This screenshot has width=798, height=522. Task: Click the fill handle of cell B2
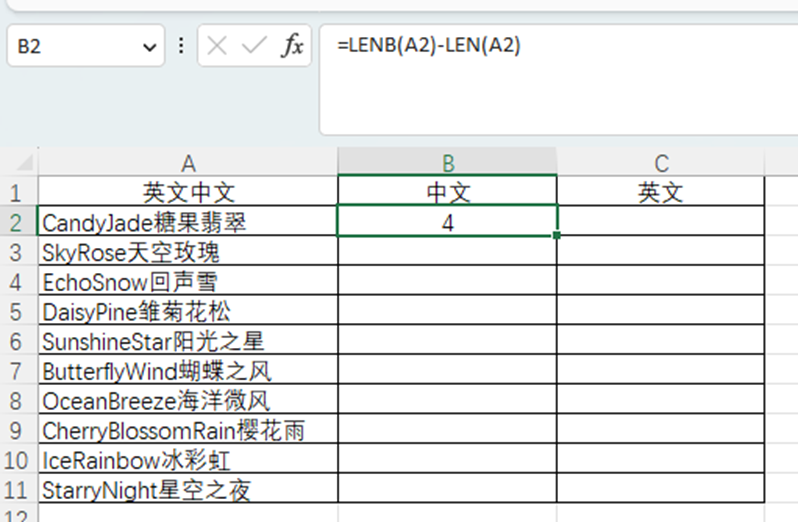pyautogui.click(x=557, y=235)
